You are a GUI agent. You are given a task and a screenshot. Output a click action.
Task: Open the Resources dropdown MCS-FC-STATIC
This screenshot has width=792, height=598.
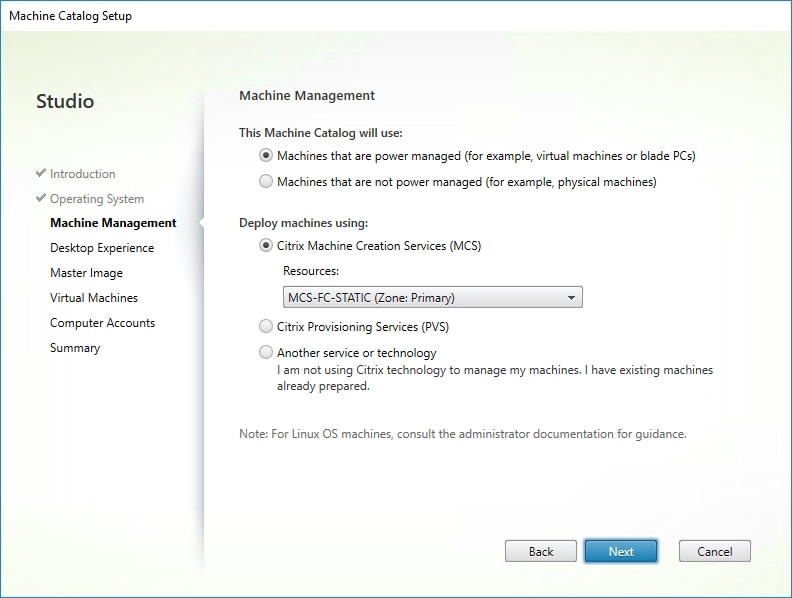432,297
